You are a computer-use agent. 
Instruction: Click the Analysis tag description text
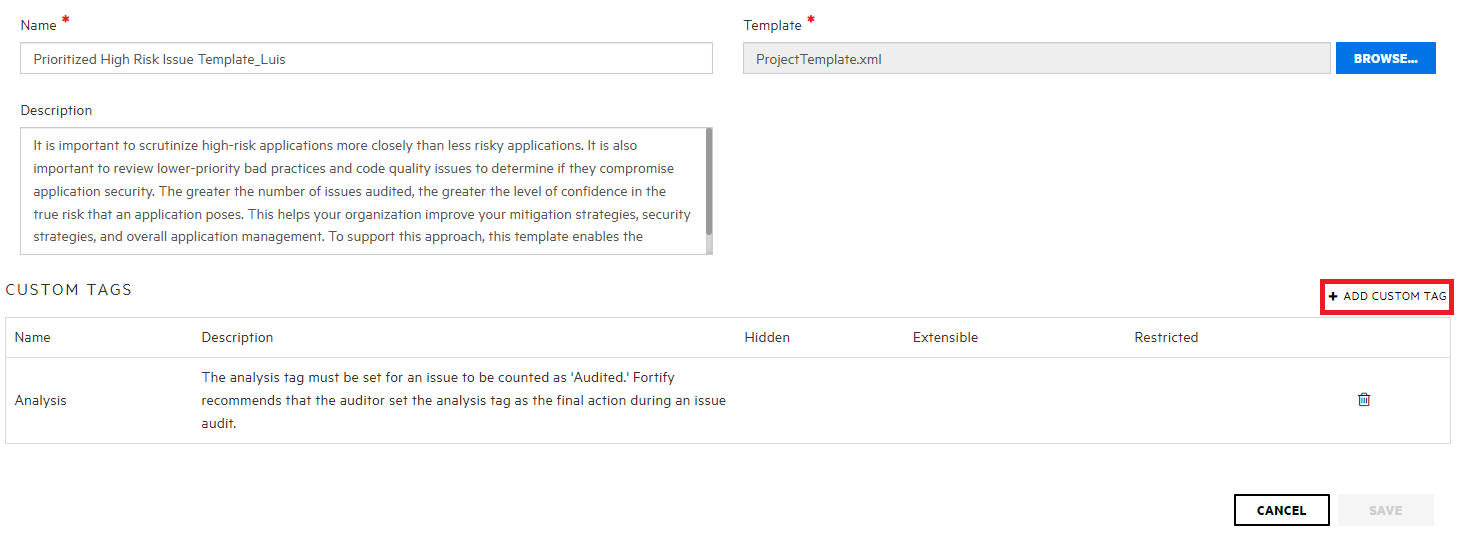click(464, 400)
